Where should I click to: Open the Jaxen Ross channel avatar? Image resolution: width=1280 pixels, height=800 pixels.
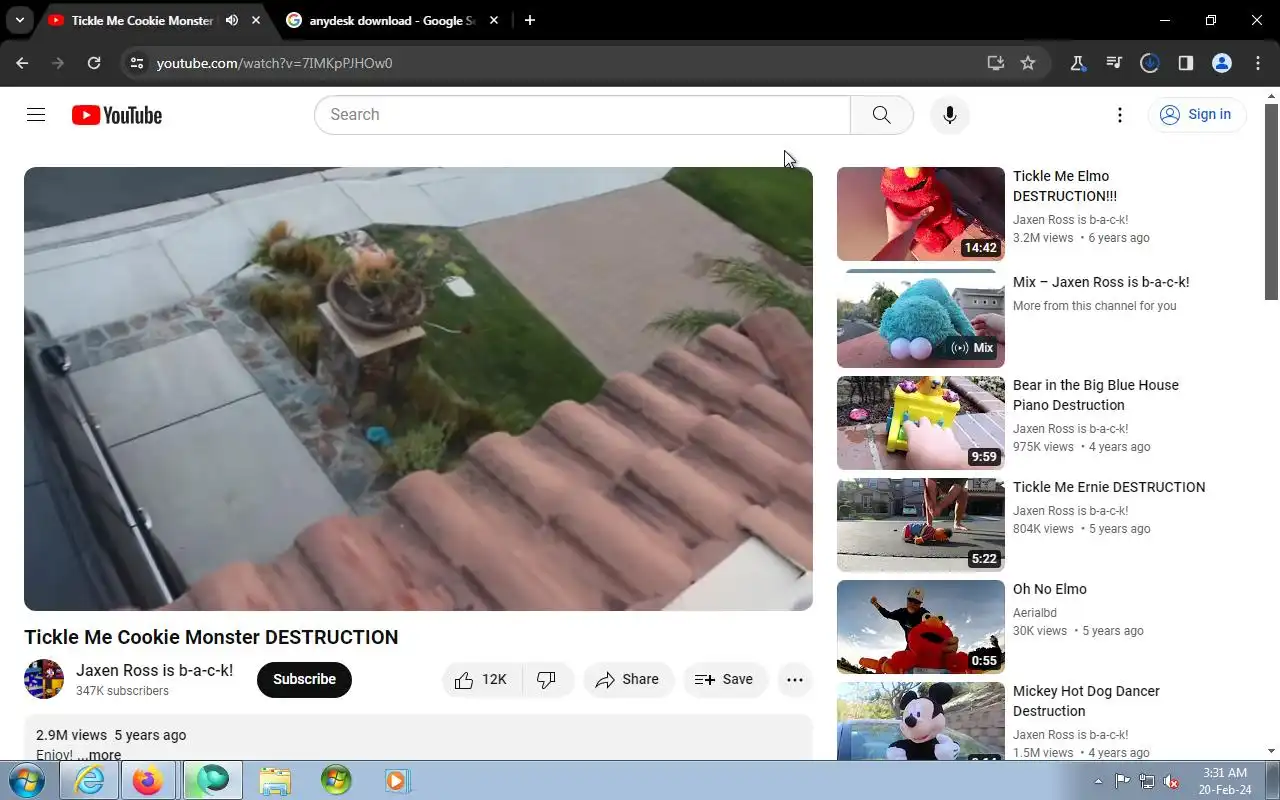tap(44, 679)
